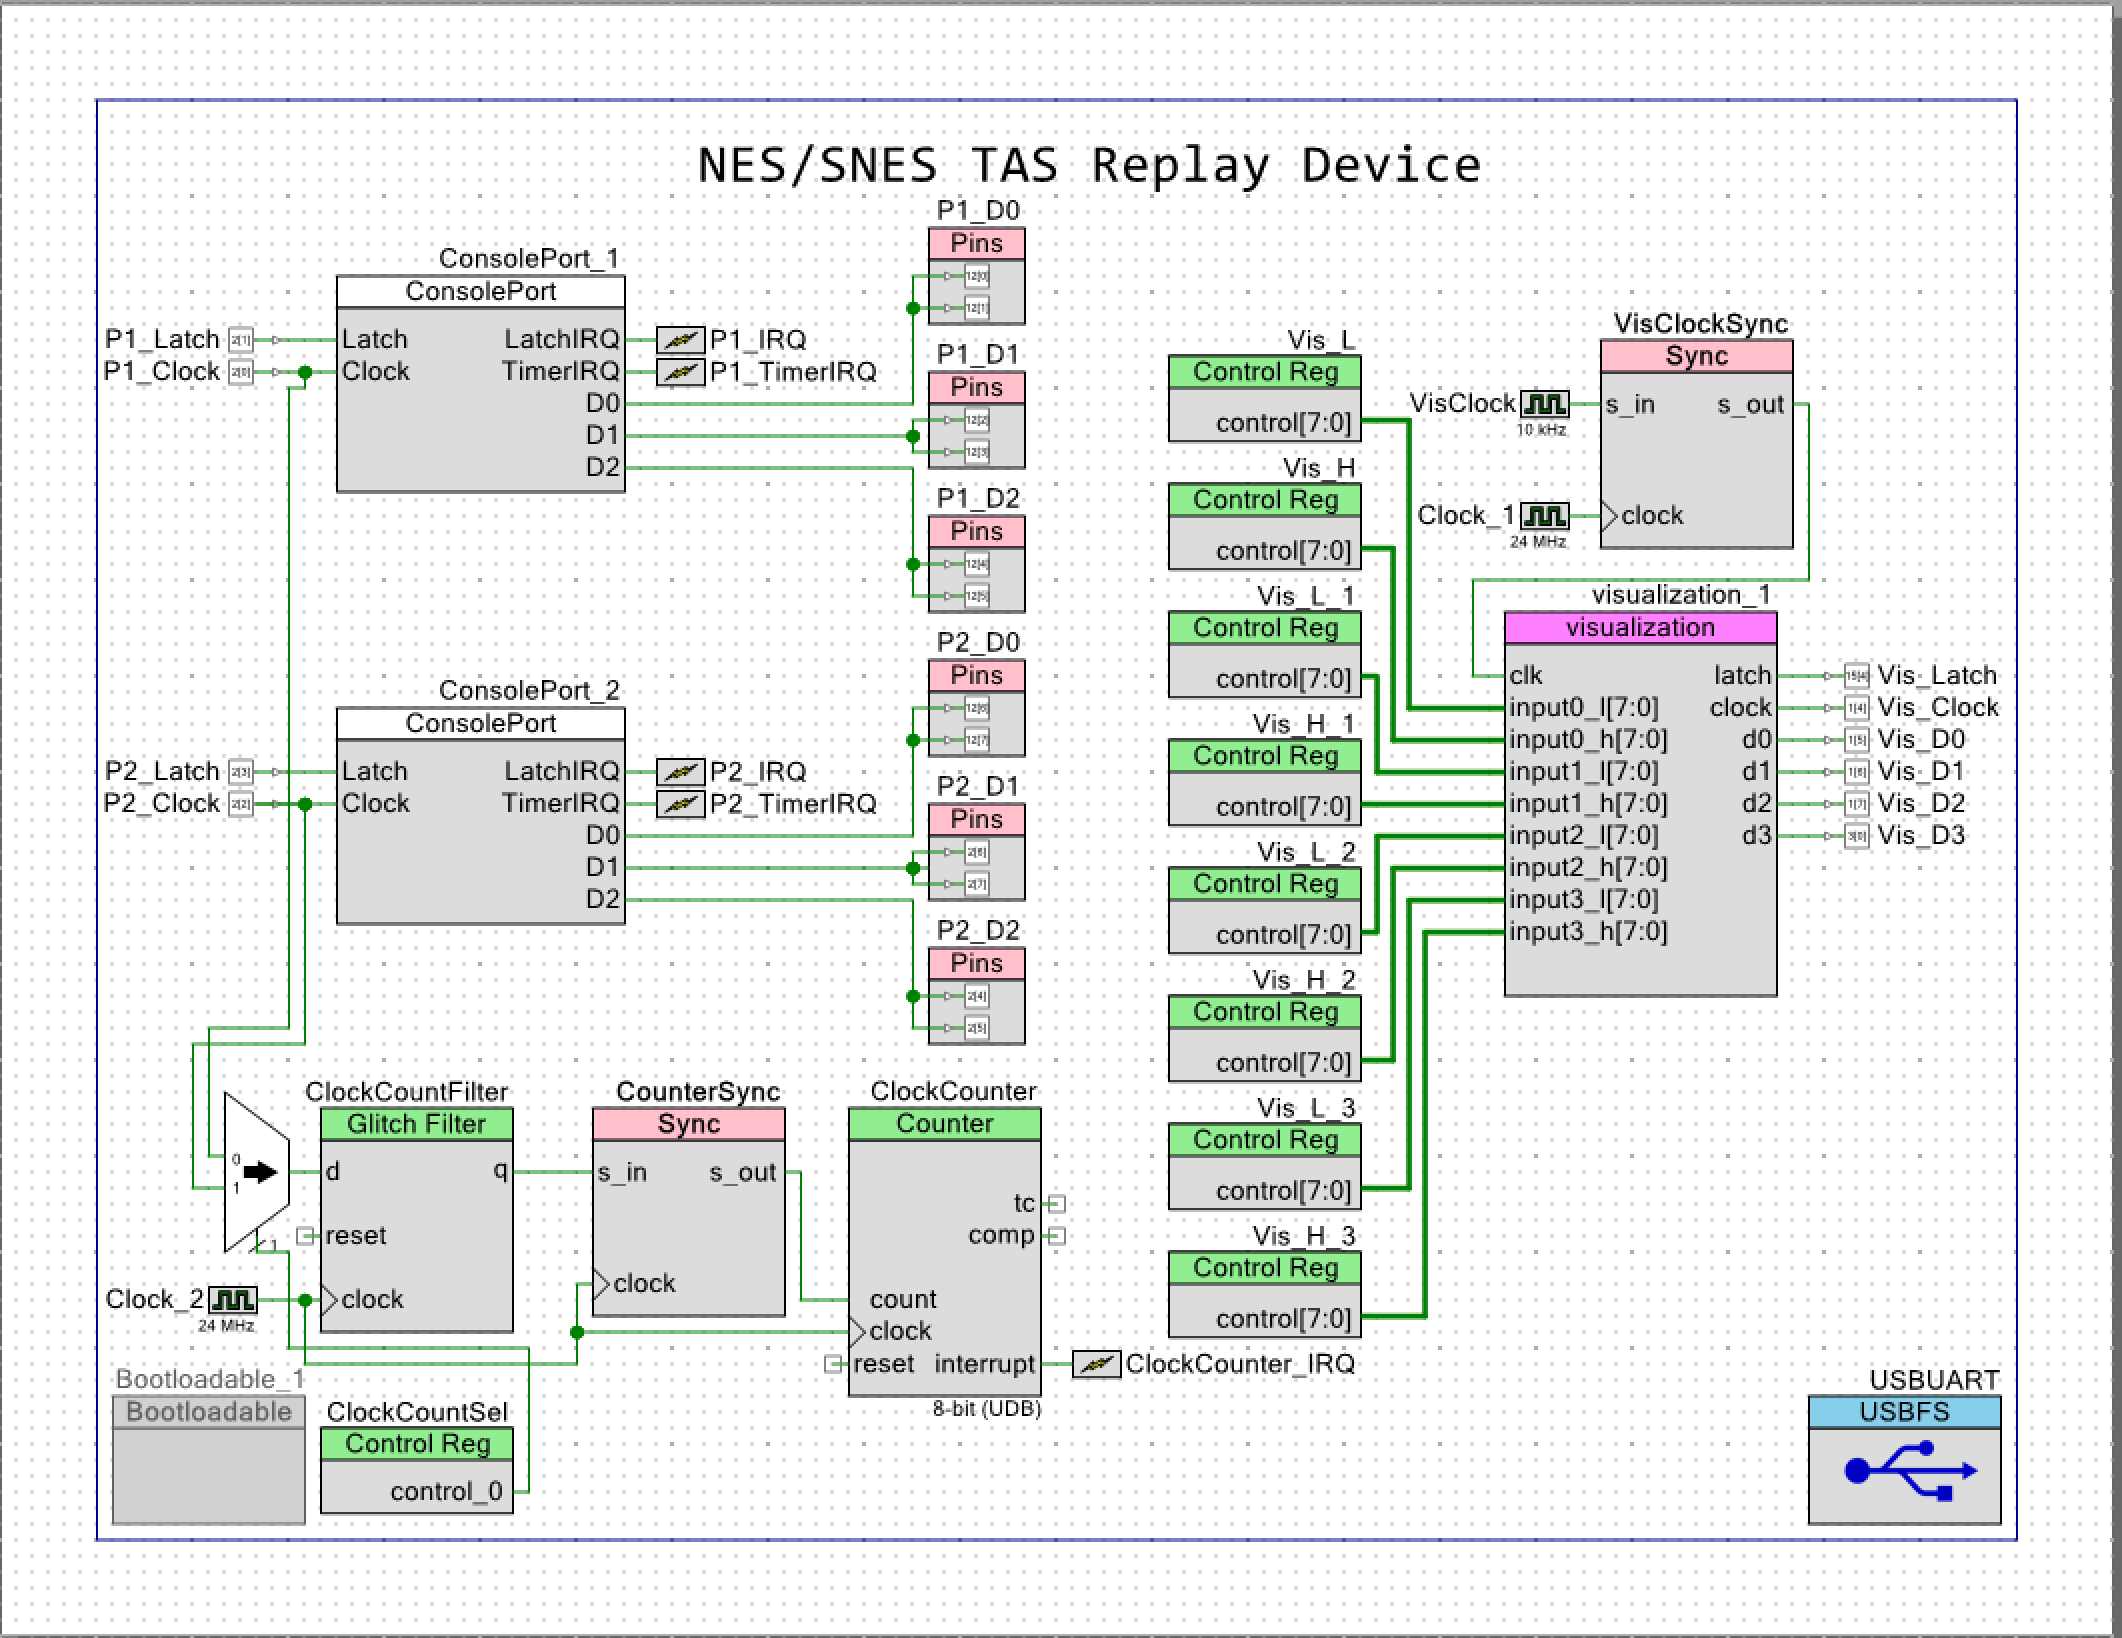Click the Clock_1 24 MHz clock icon

click(x=1544, y=516)
